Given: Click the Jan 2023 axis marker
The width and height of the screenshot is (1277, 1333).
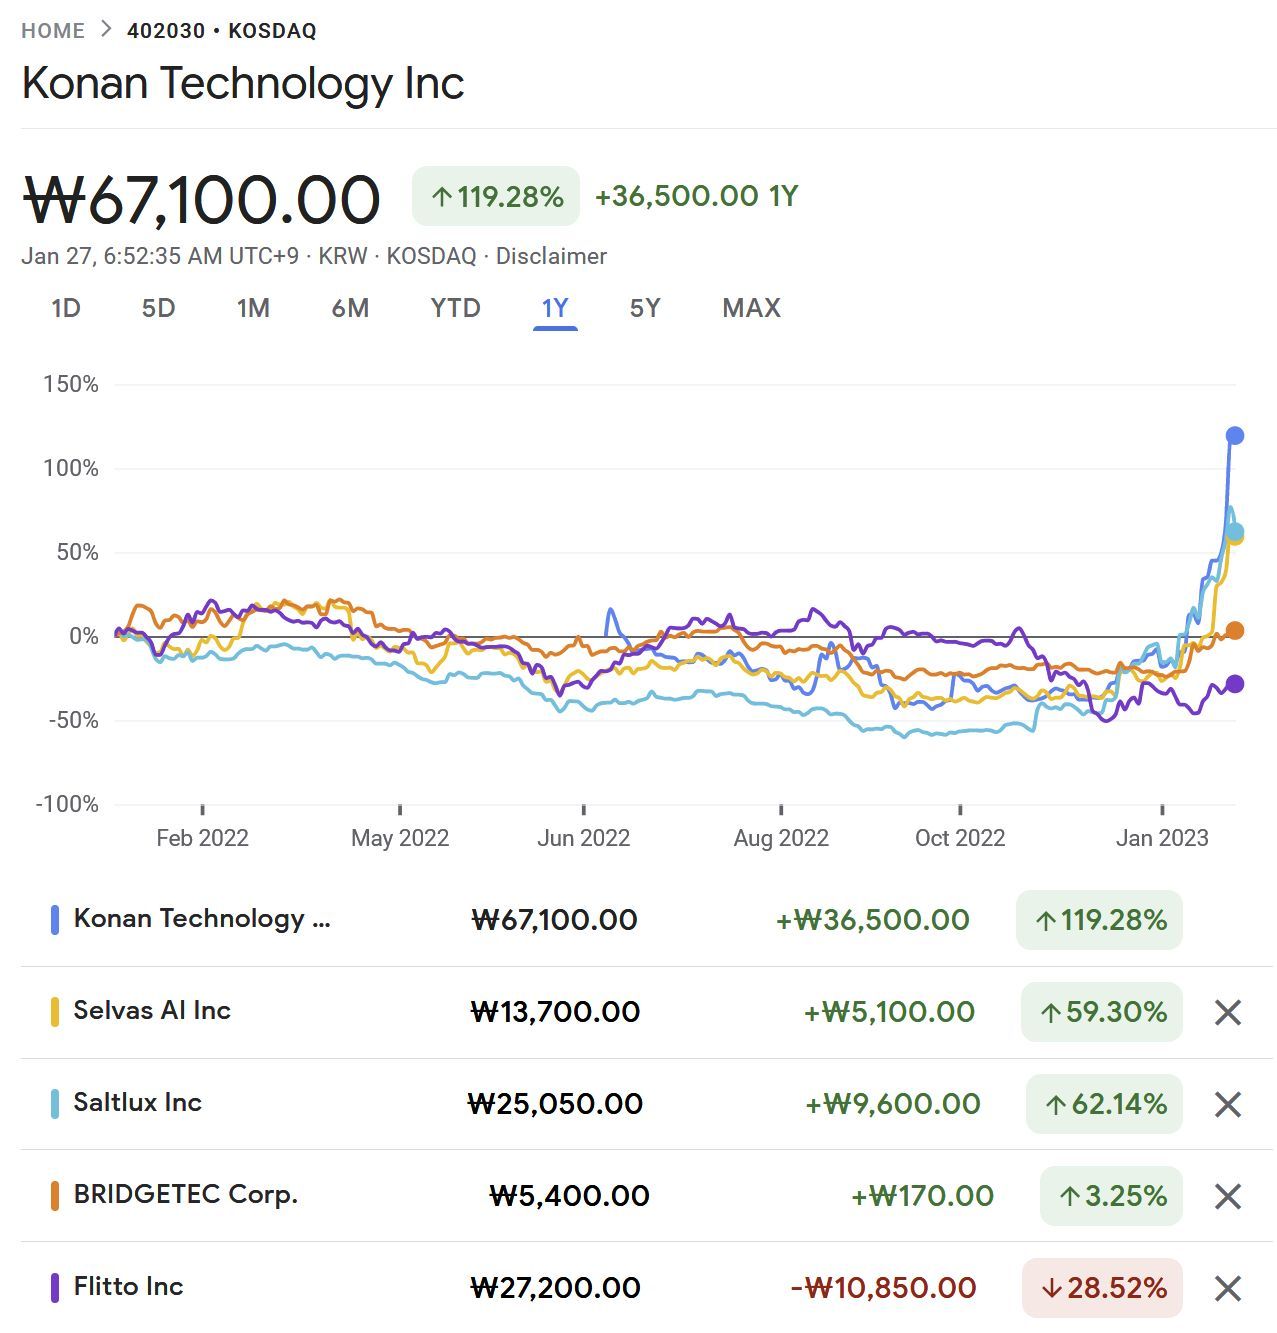Looking at the screenshot, I should 1162,838.
